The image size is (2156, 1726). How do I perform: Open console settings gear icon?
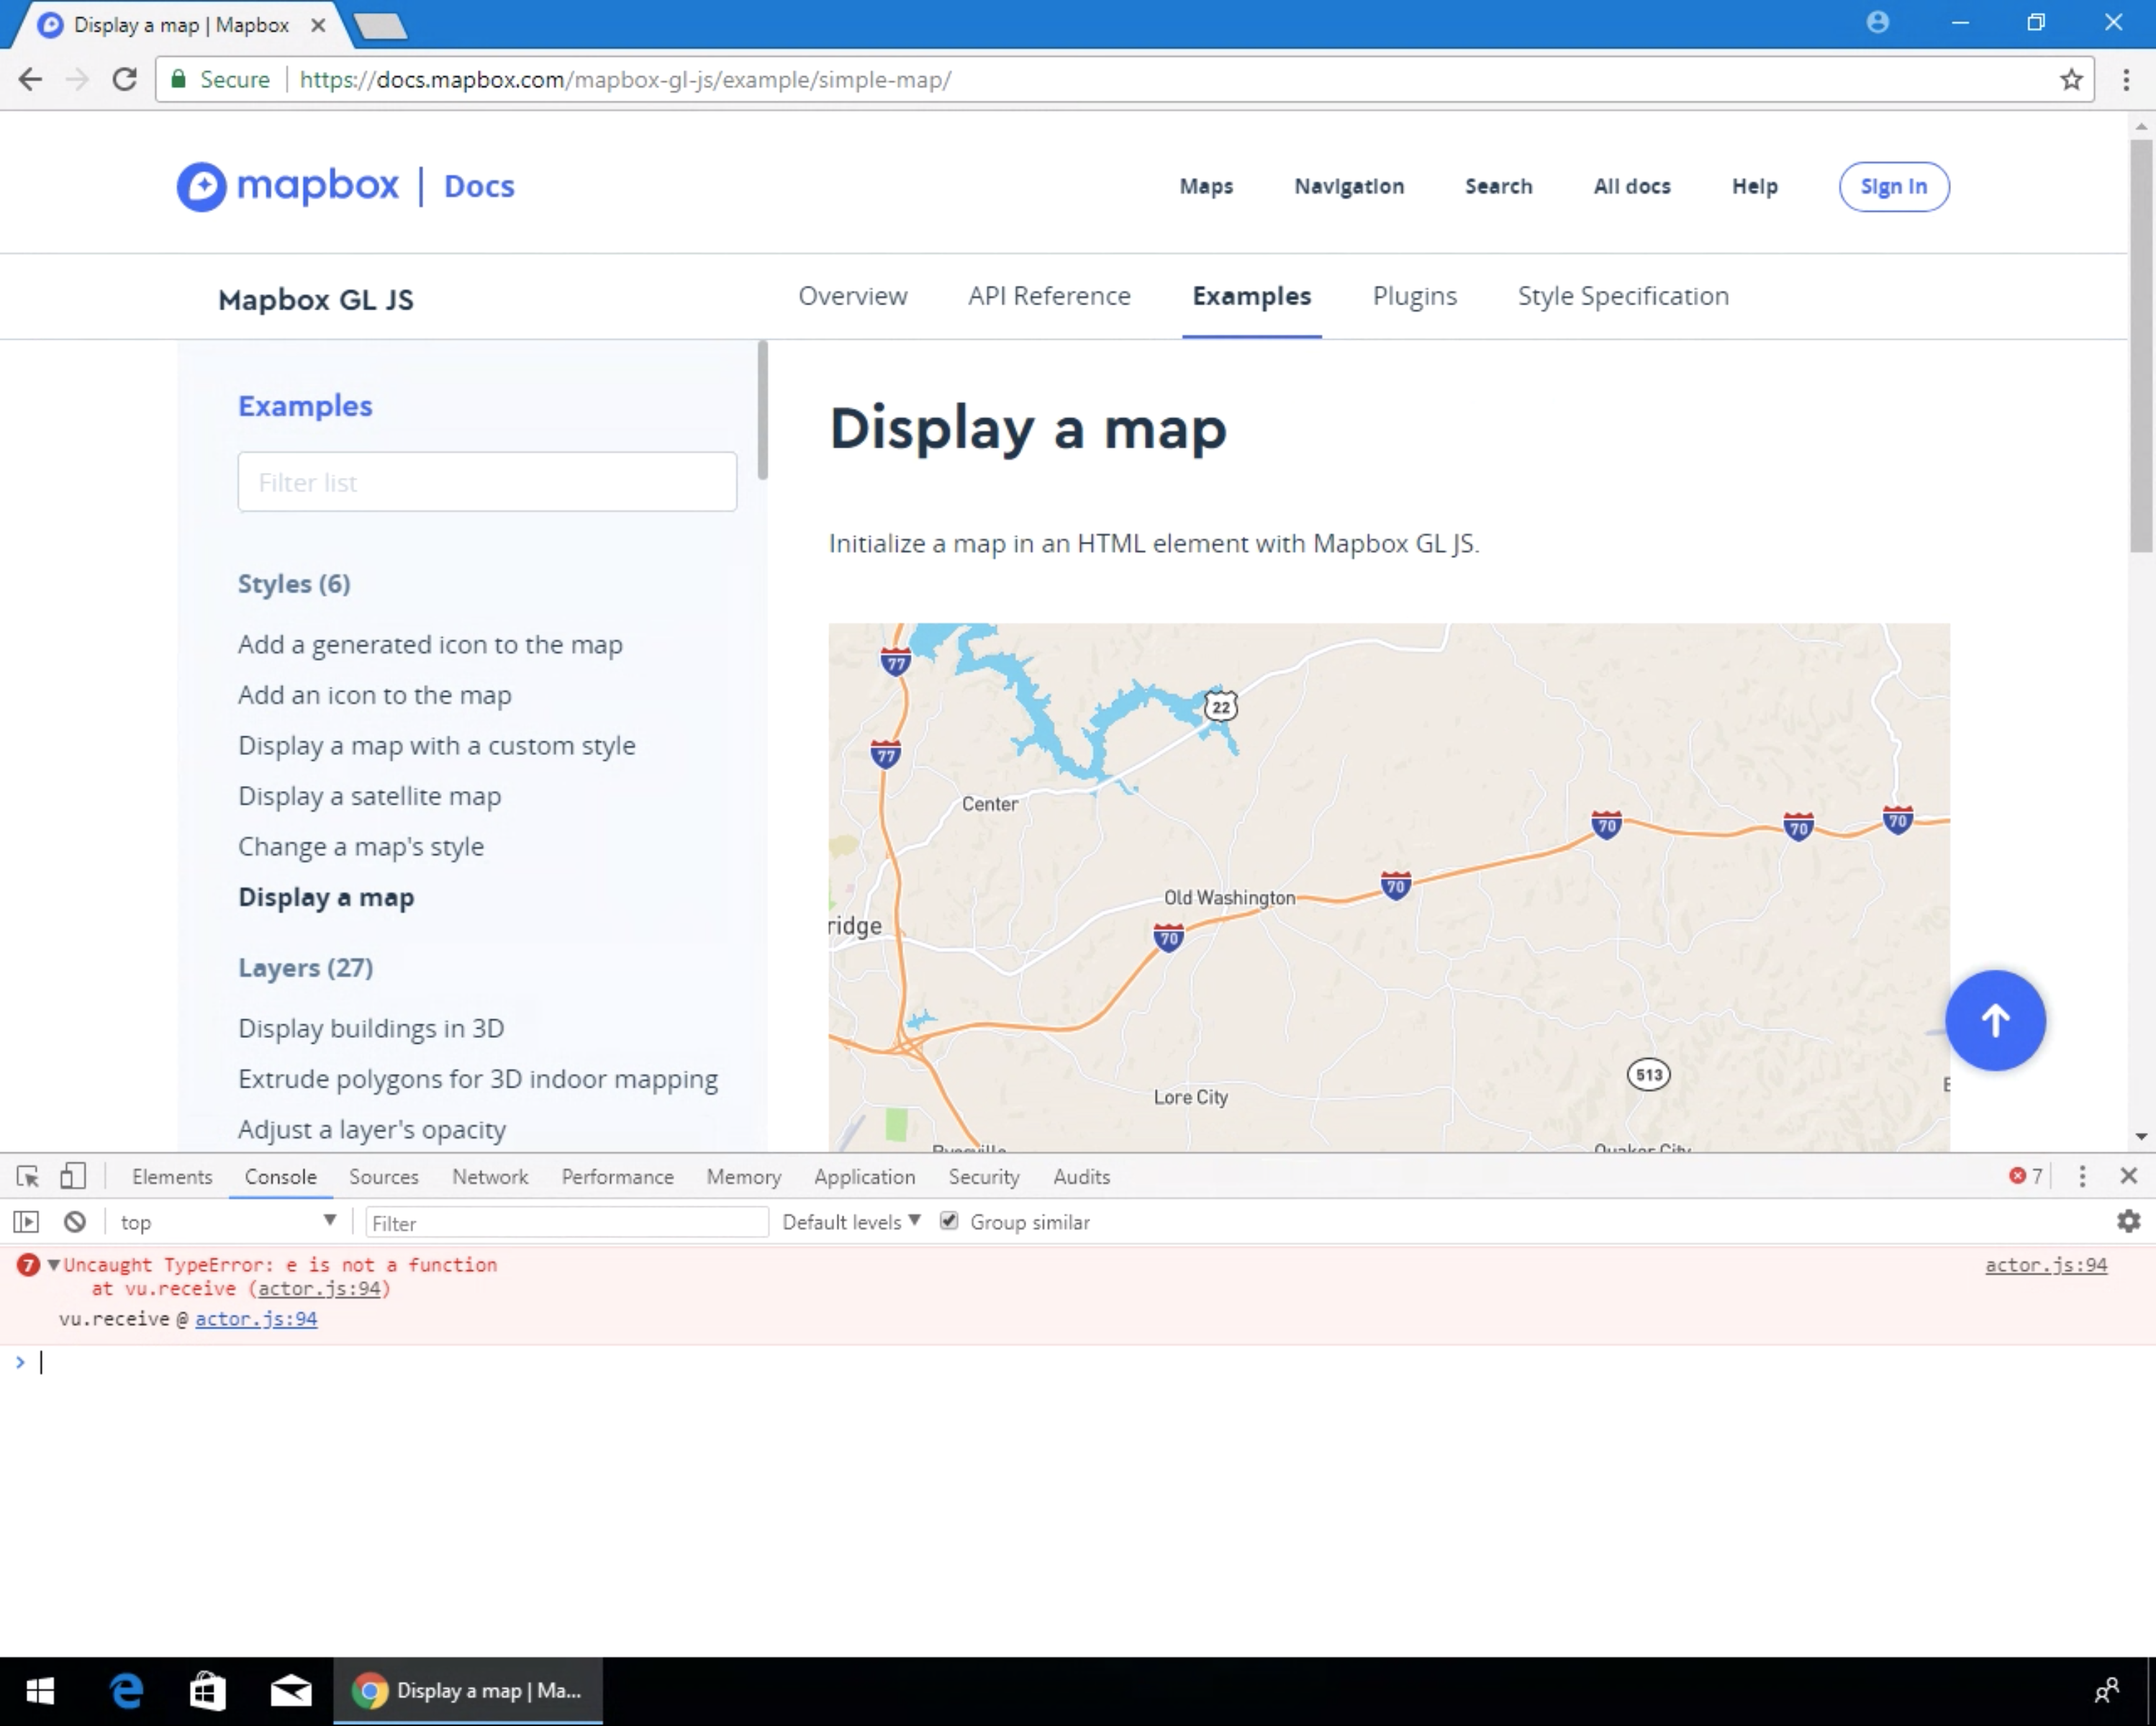[x=2128, y=1221]
